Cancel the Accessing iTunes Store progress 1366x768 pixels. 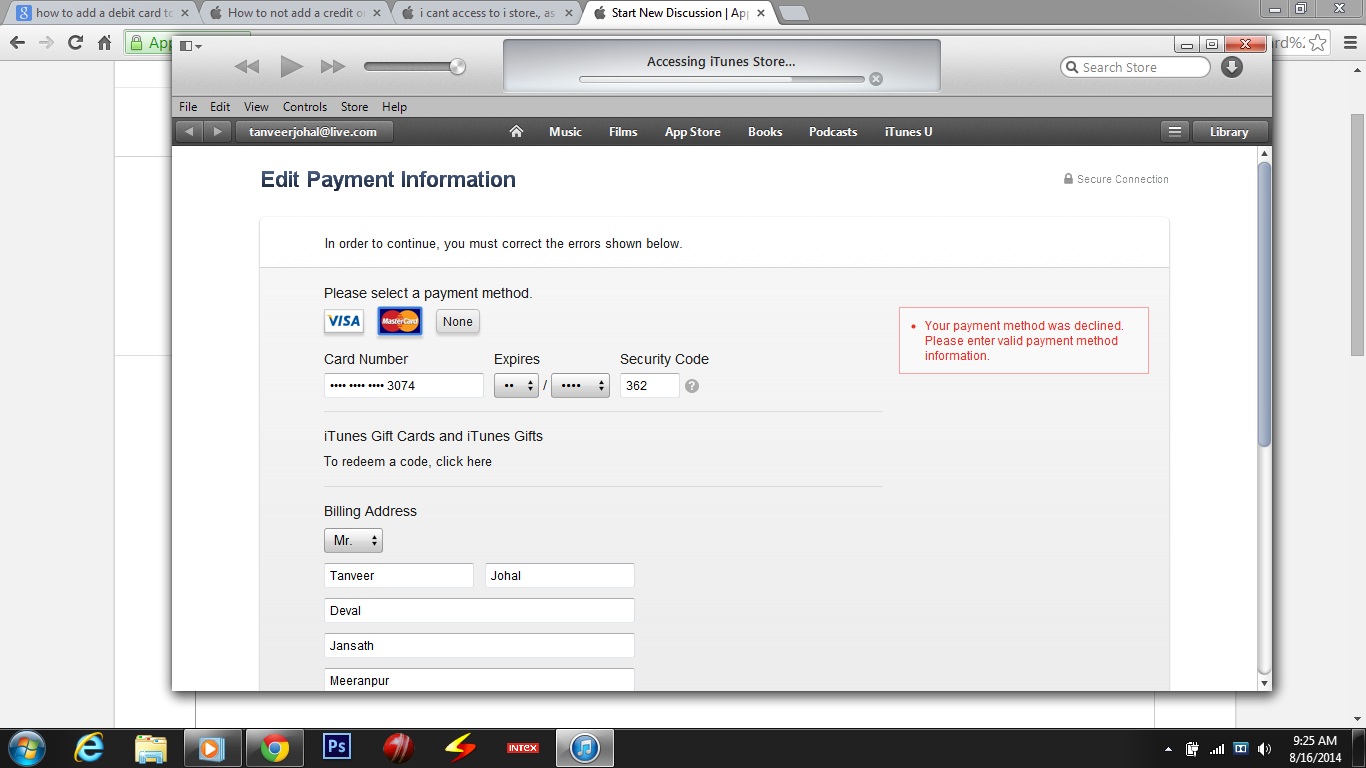coord(876,79)
